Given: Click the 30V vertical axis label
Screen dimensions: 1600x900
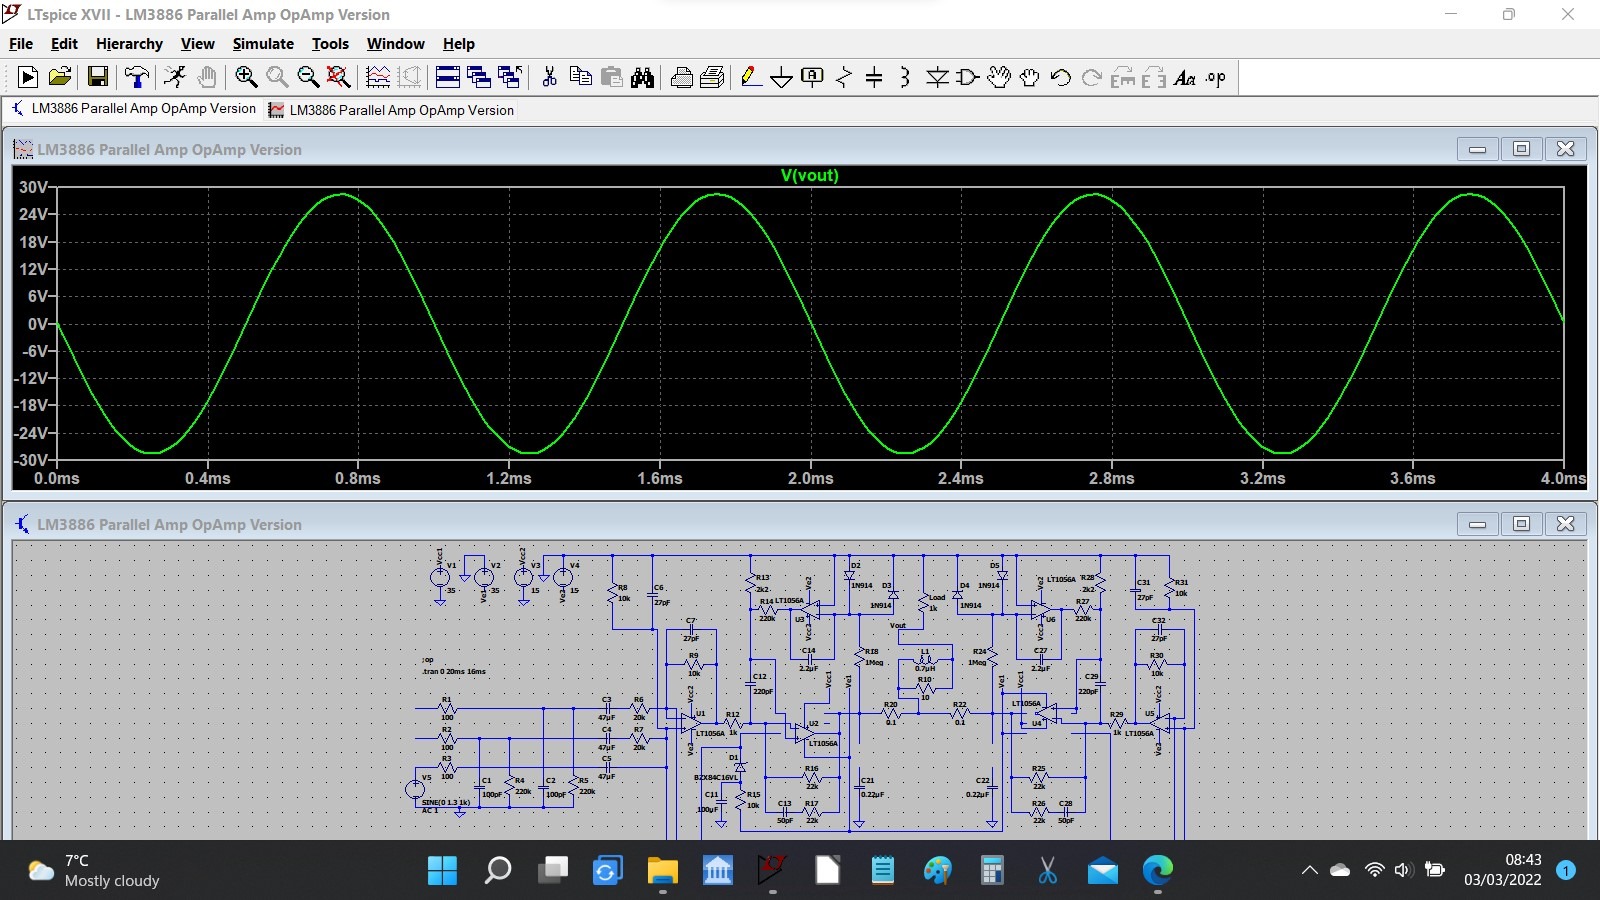Looking at the screenshot, I should pyautogui.click(x=32, y=187).
